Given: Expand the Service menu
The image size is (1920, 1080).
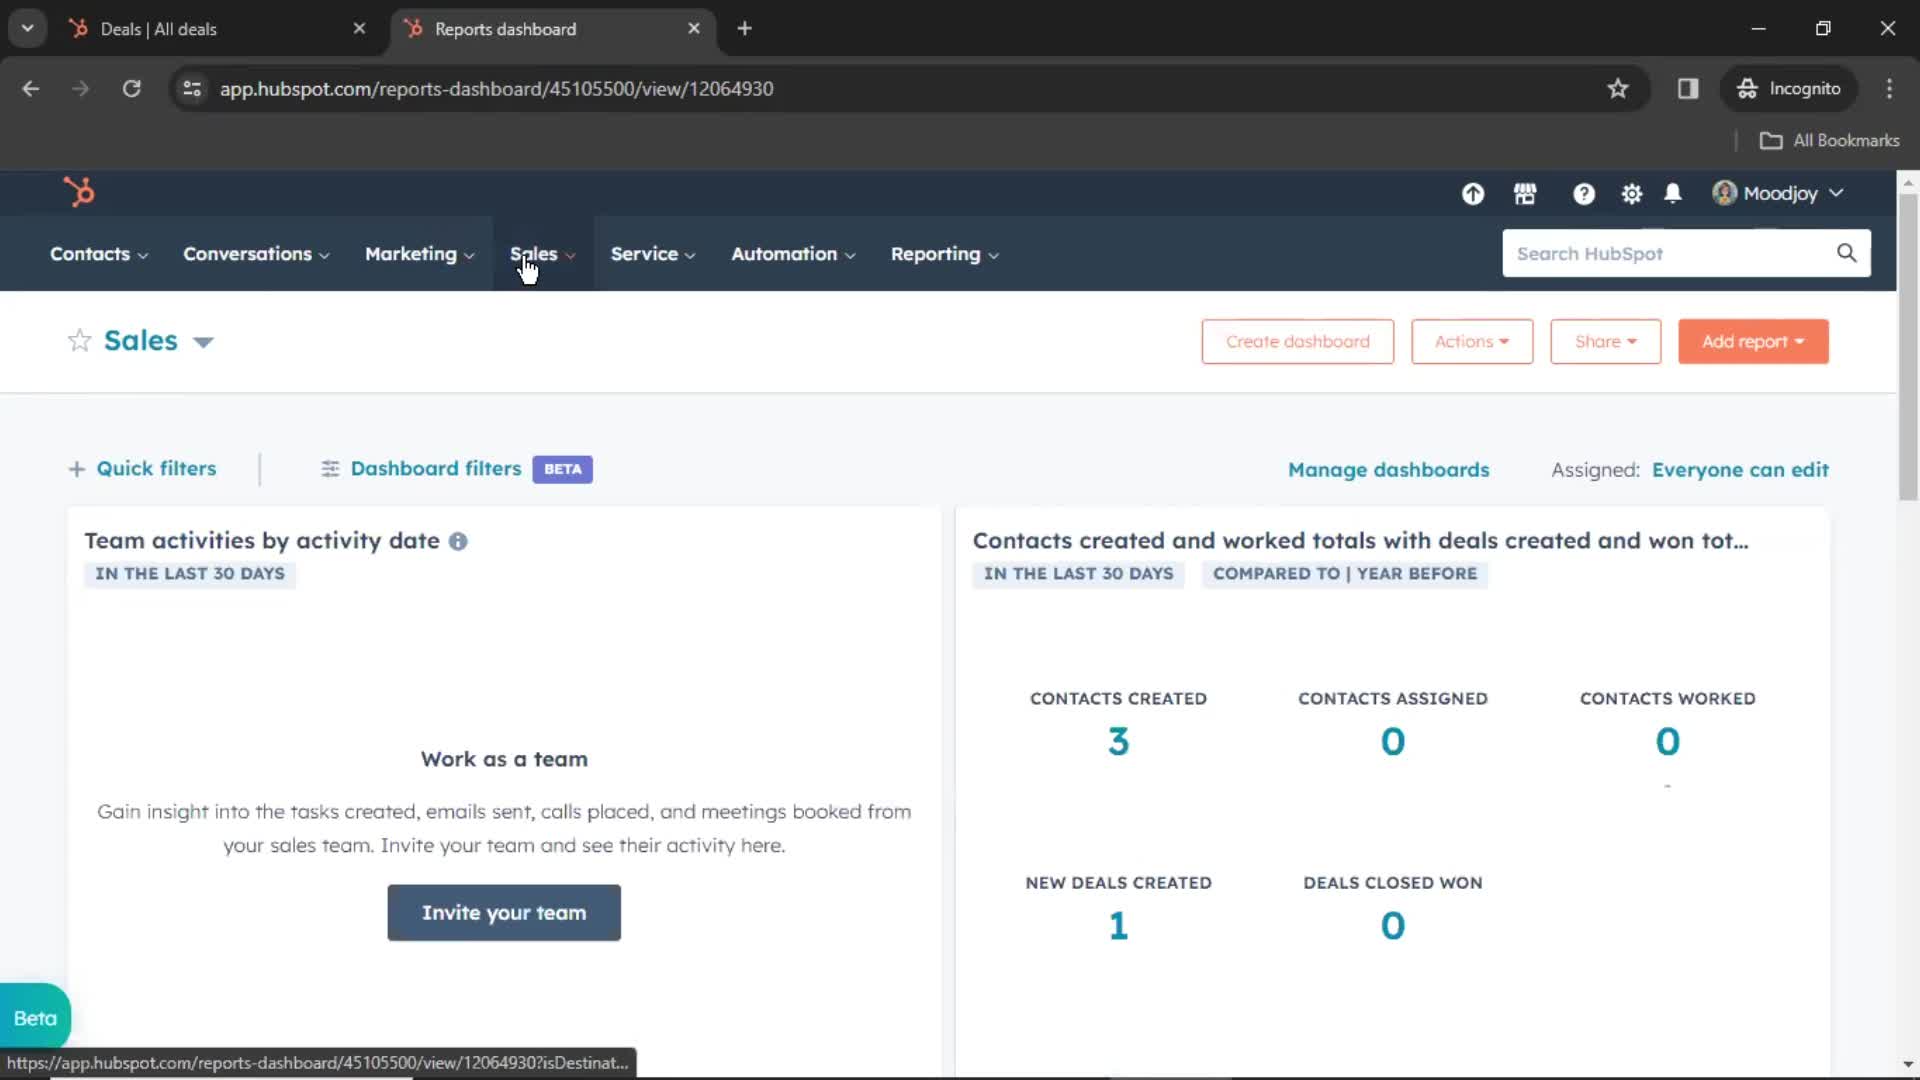Looking at the screenshot, I should 653,254.
